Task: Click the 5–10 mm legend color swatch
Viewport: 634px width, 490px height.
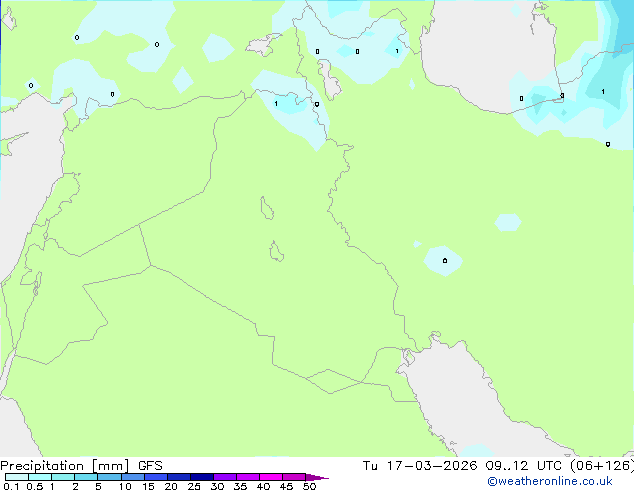Action: tap(109, 477)
